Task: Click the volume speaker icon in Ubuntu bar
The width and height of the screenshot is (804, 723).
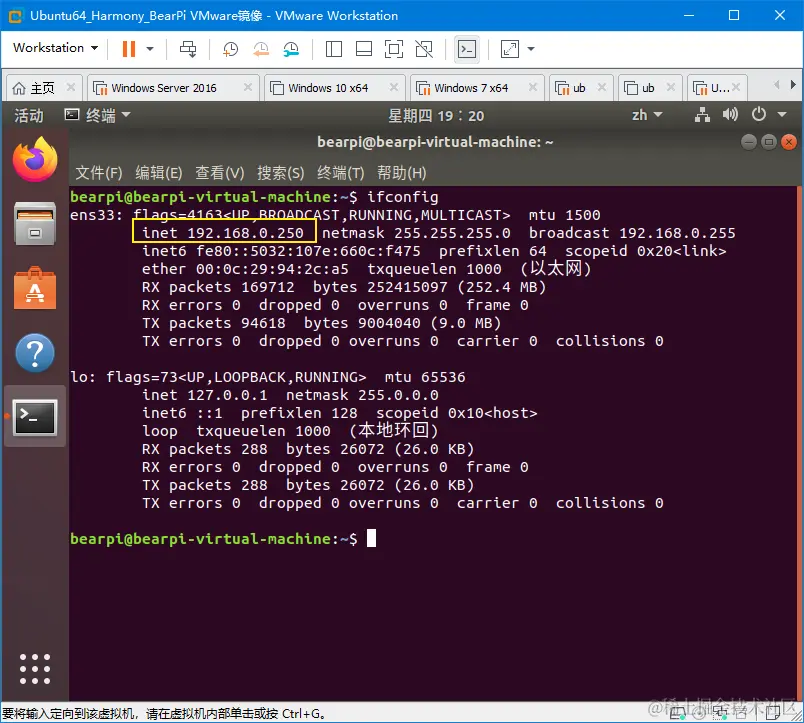Action: [x=730, y=114]
